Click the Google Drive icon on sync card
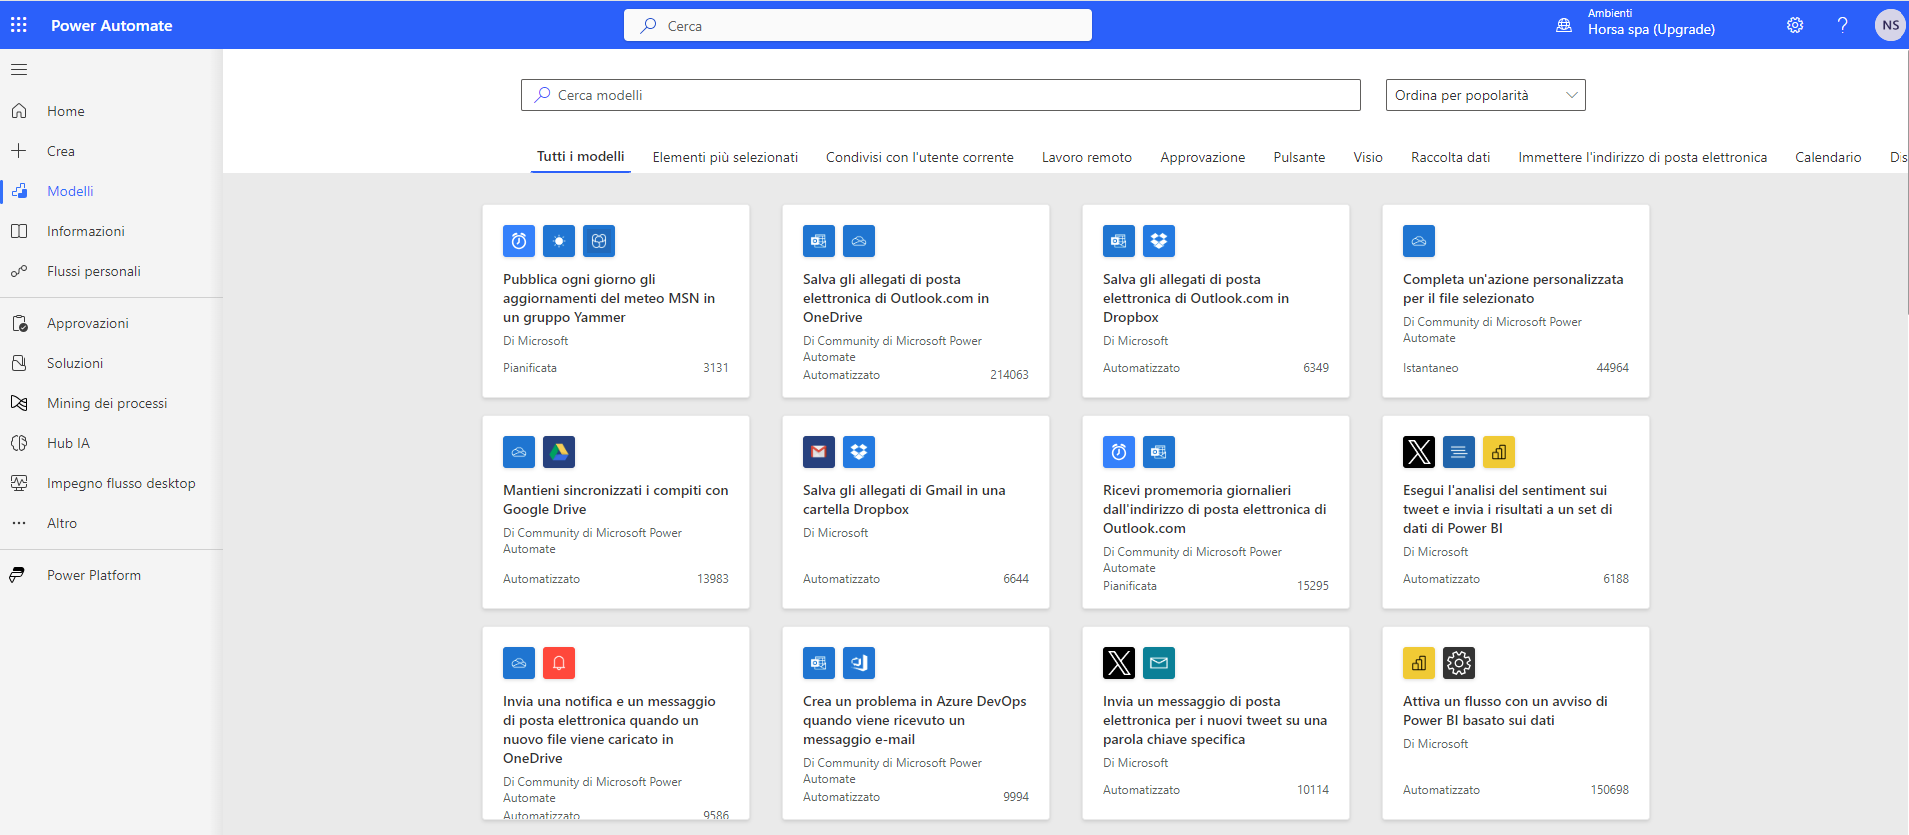Viewport: 1909px width, 835px height. click(x=559, y=452)
